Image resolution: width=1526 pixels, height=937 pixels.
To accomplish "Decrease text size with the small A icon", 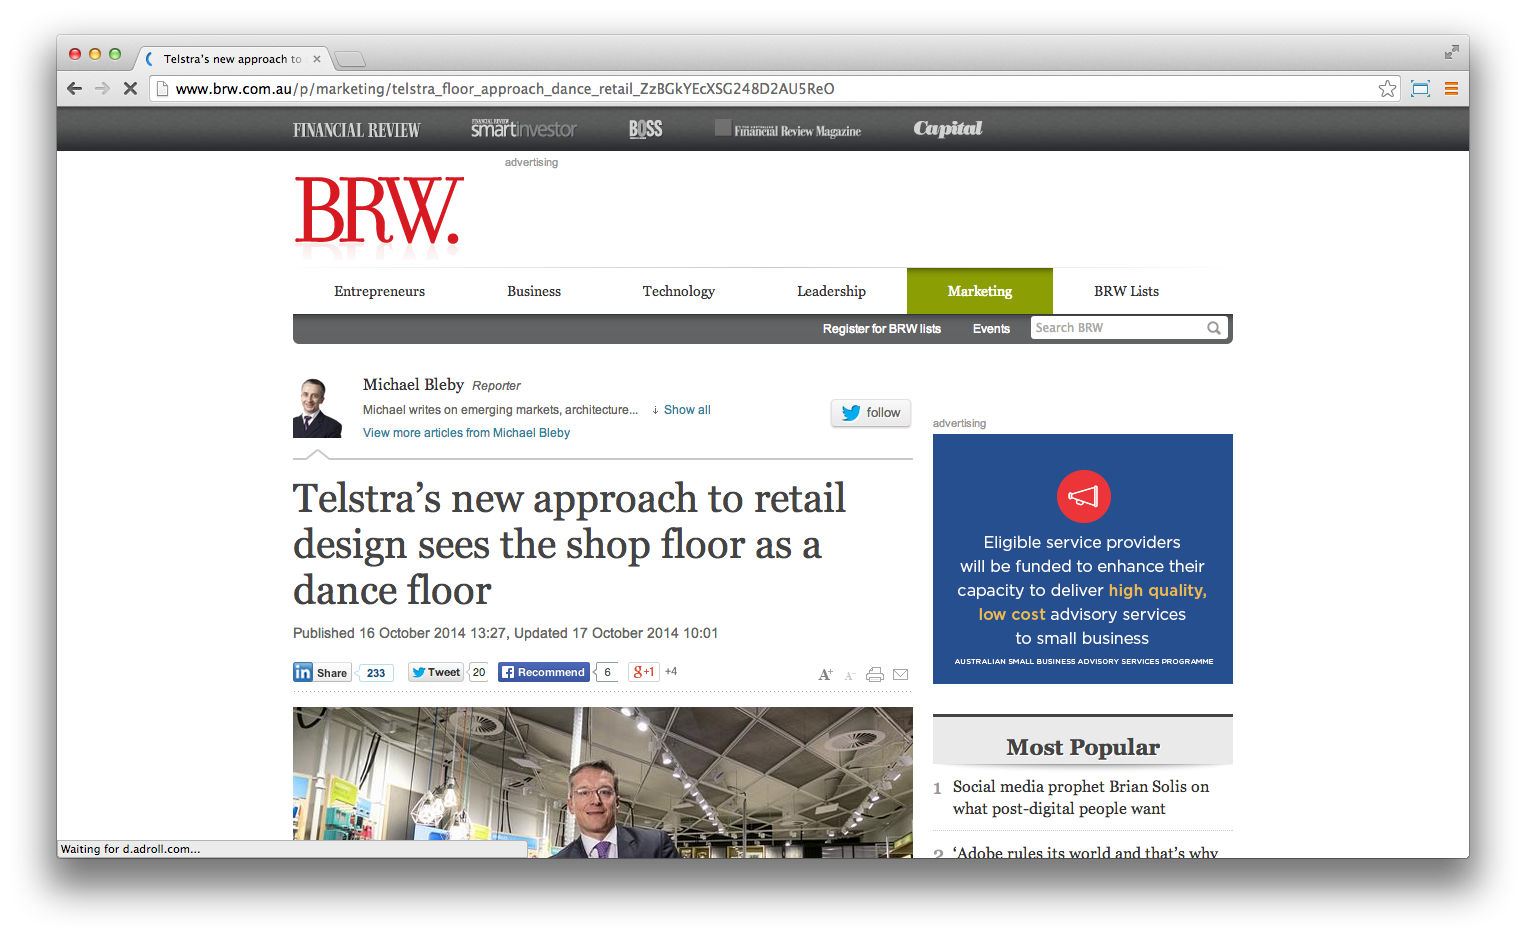I will pos(849,676).
